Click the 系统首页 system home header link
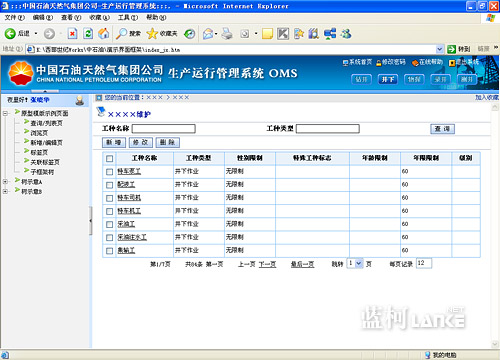 (x=357, y=62)
